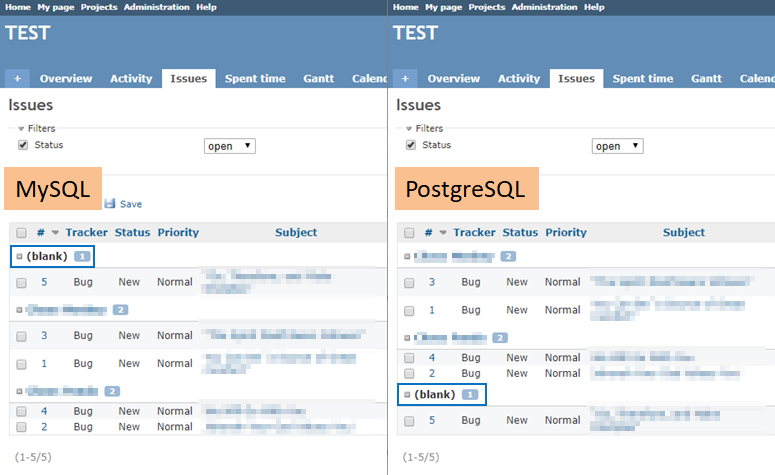Collapse the group above issue 3 in MySQL window

[x=19, y=310]
